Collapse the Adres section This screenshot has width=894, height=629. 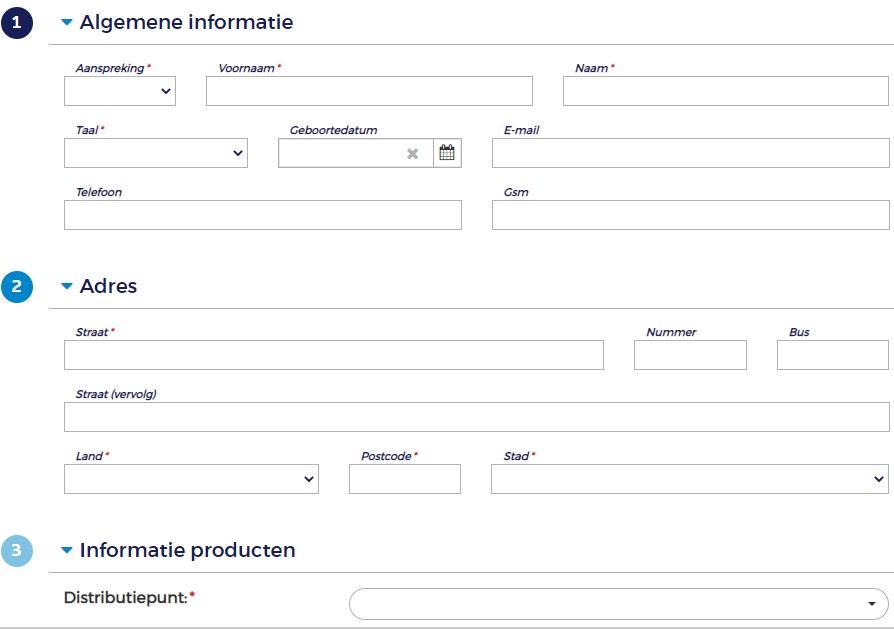click(67, 287)
